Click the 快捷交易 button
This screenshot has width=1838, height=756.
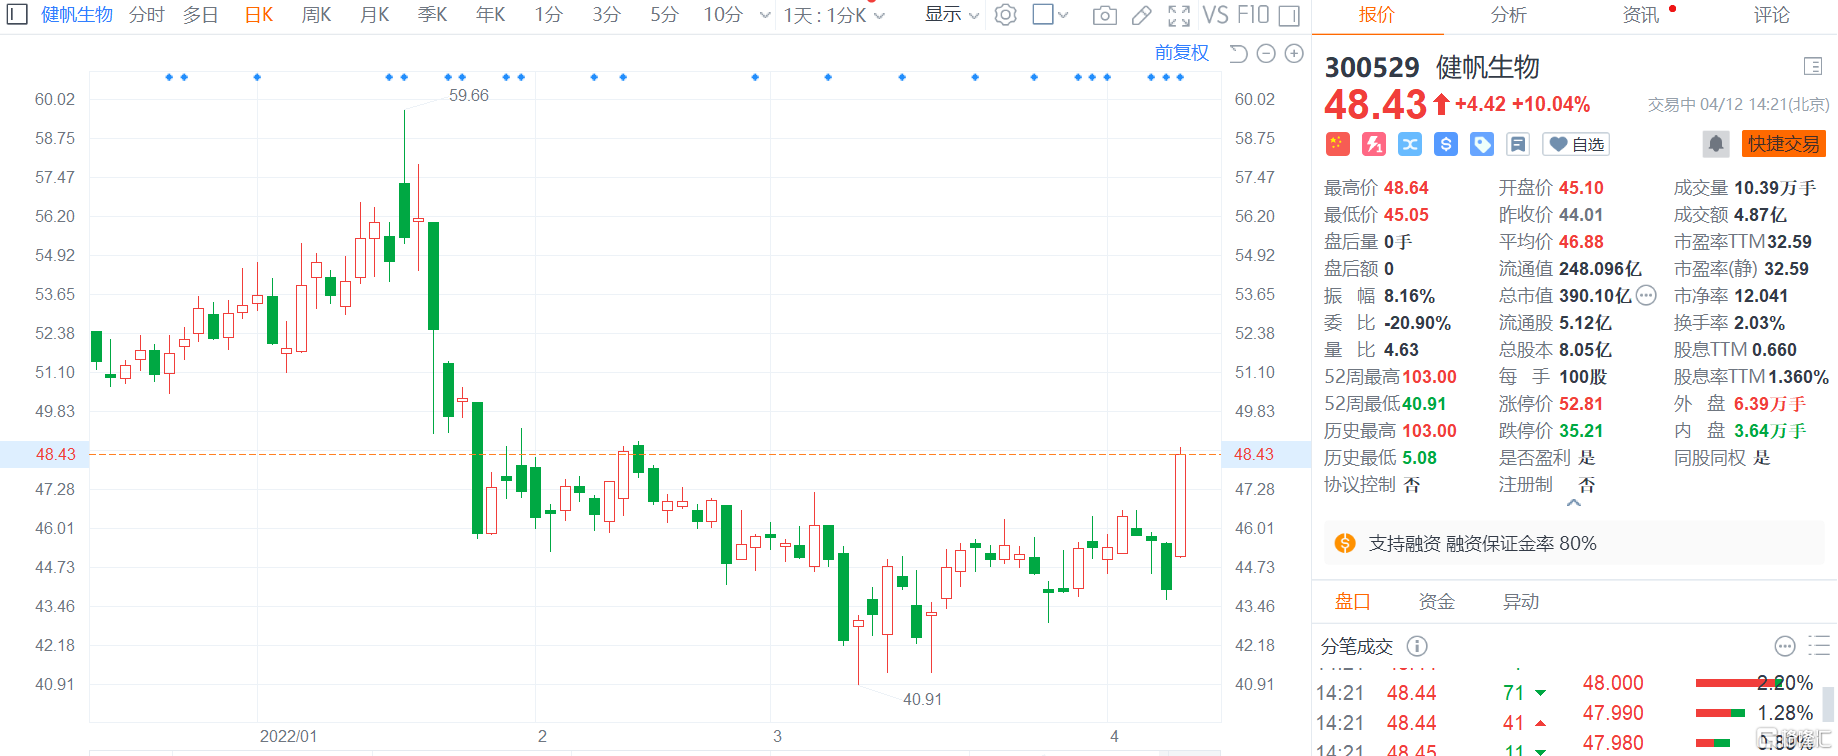(x=1783, y=144)
